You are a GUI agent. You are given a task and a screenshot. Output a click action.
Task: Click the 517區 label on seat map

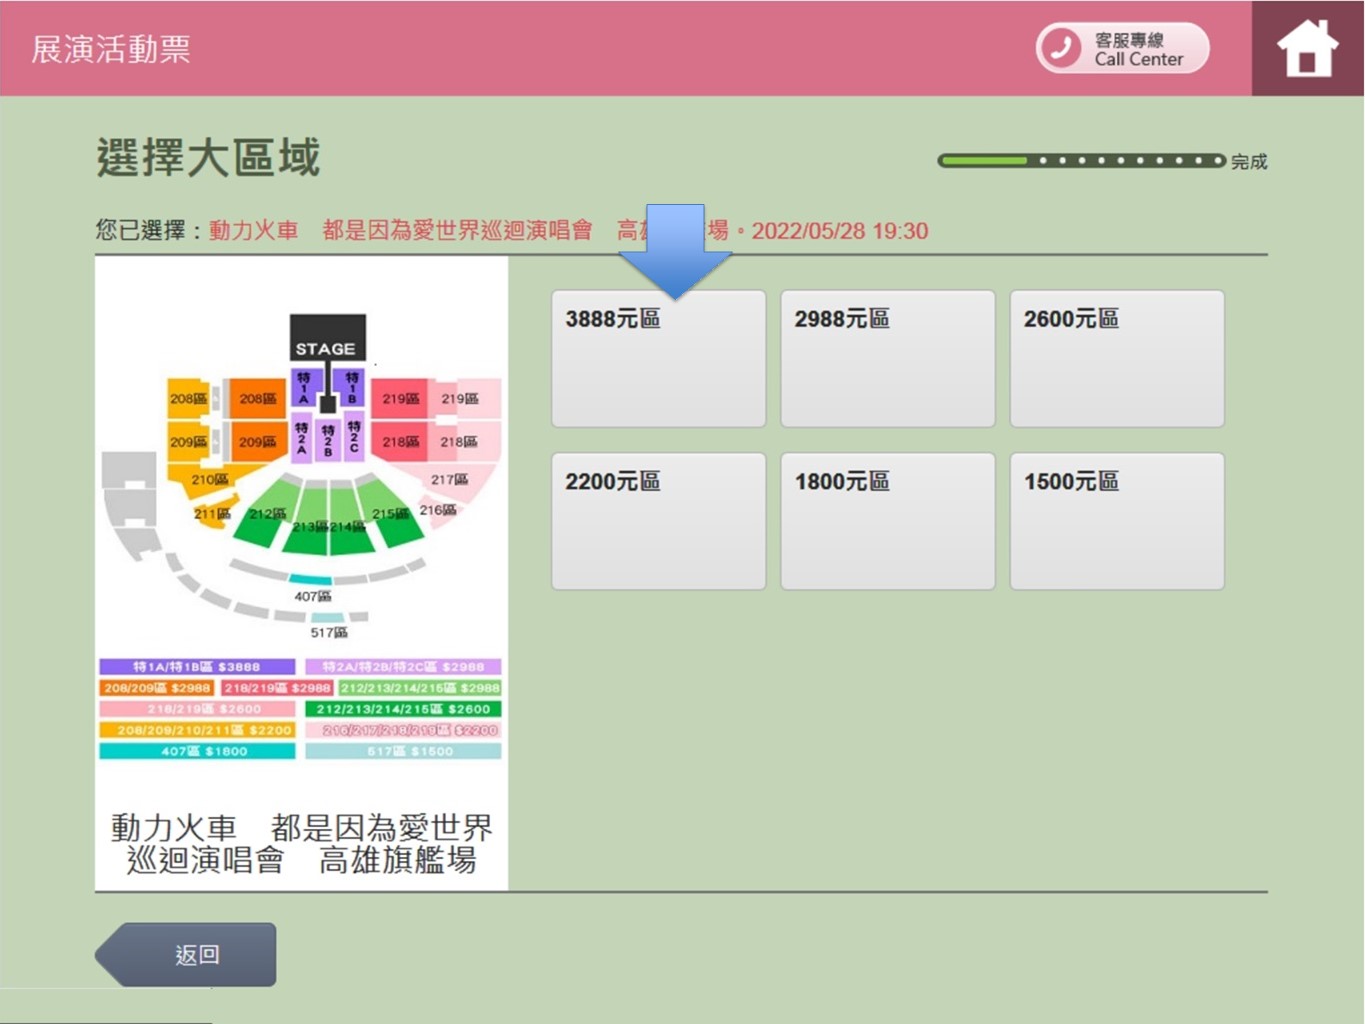pyautogui.click(x=329, y=632)
